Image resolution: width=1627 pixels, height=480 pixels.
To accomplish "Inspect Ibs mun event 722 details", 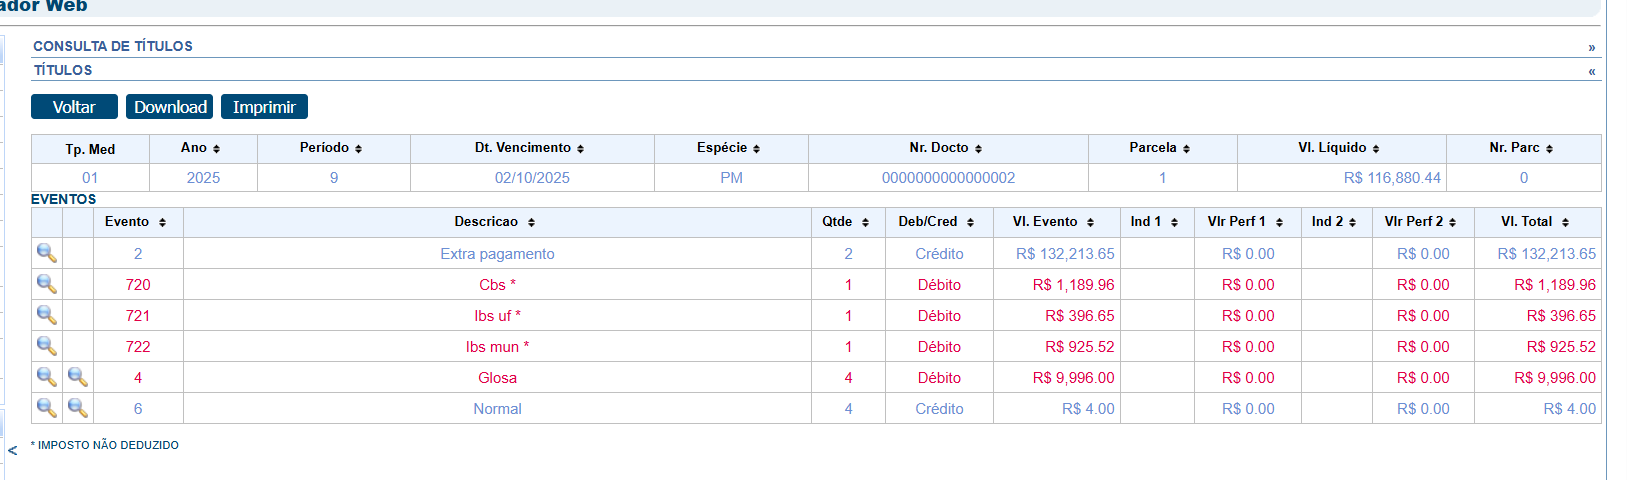I will click(46, 346).
